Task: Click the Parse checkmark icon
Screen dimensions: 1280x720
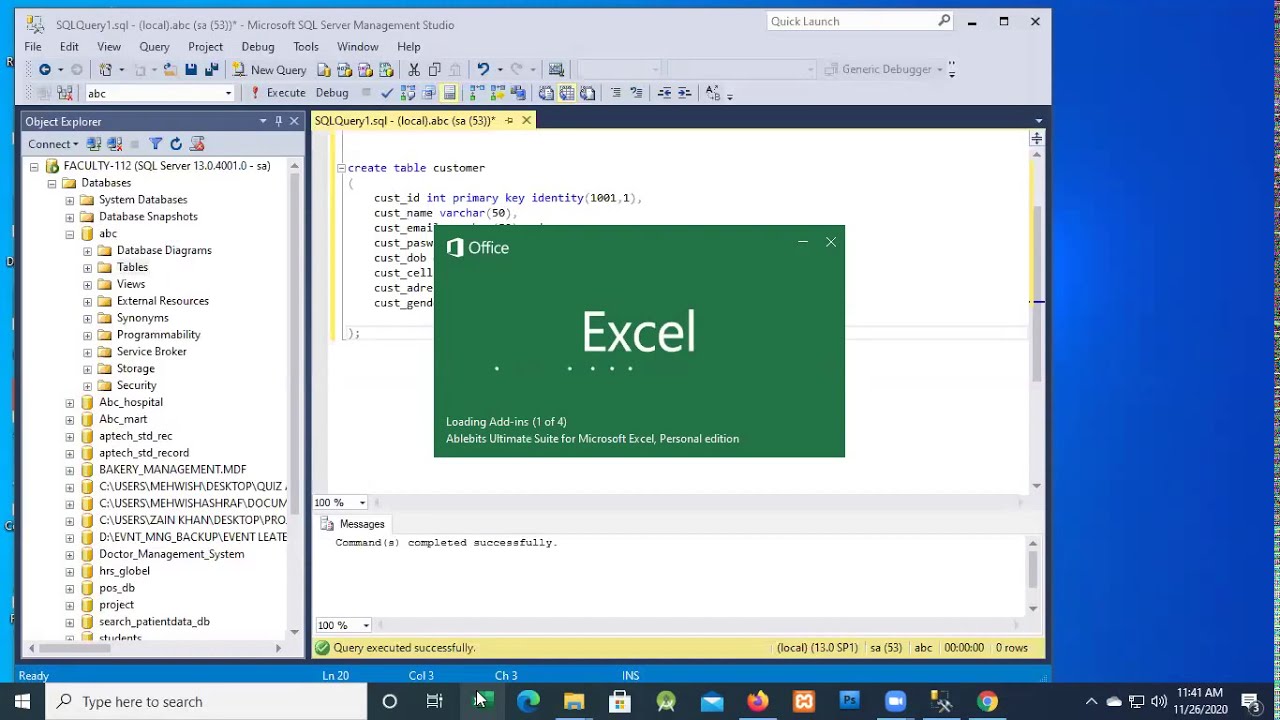Action: click(x=387, y=93)
